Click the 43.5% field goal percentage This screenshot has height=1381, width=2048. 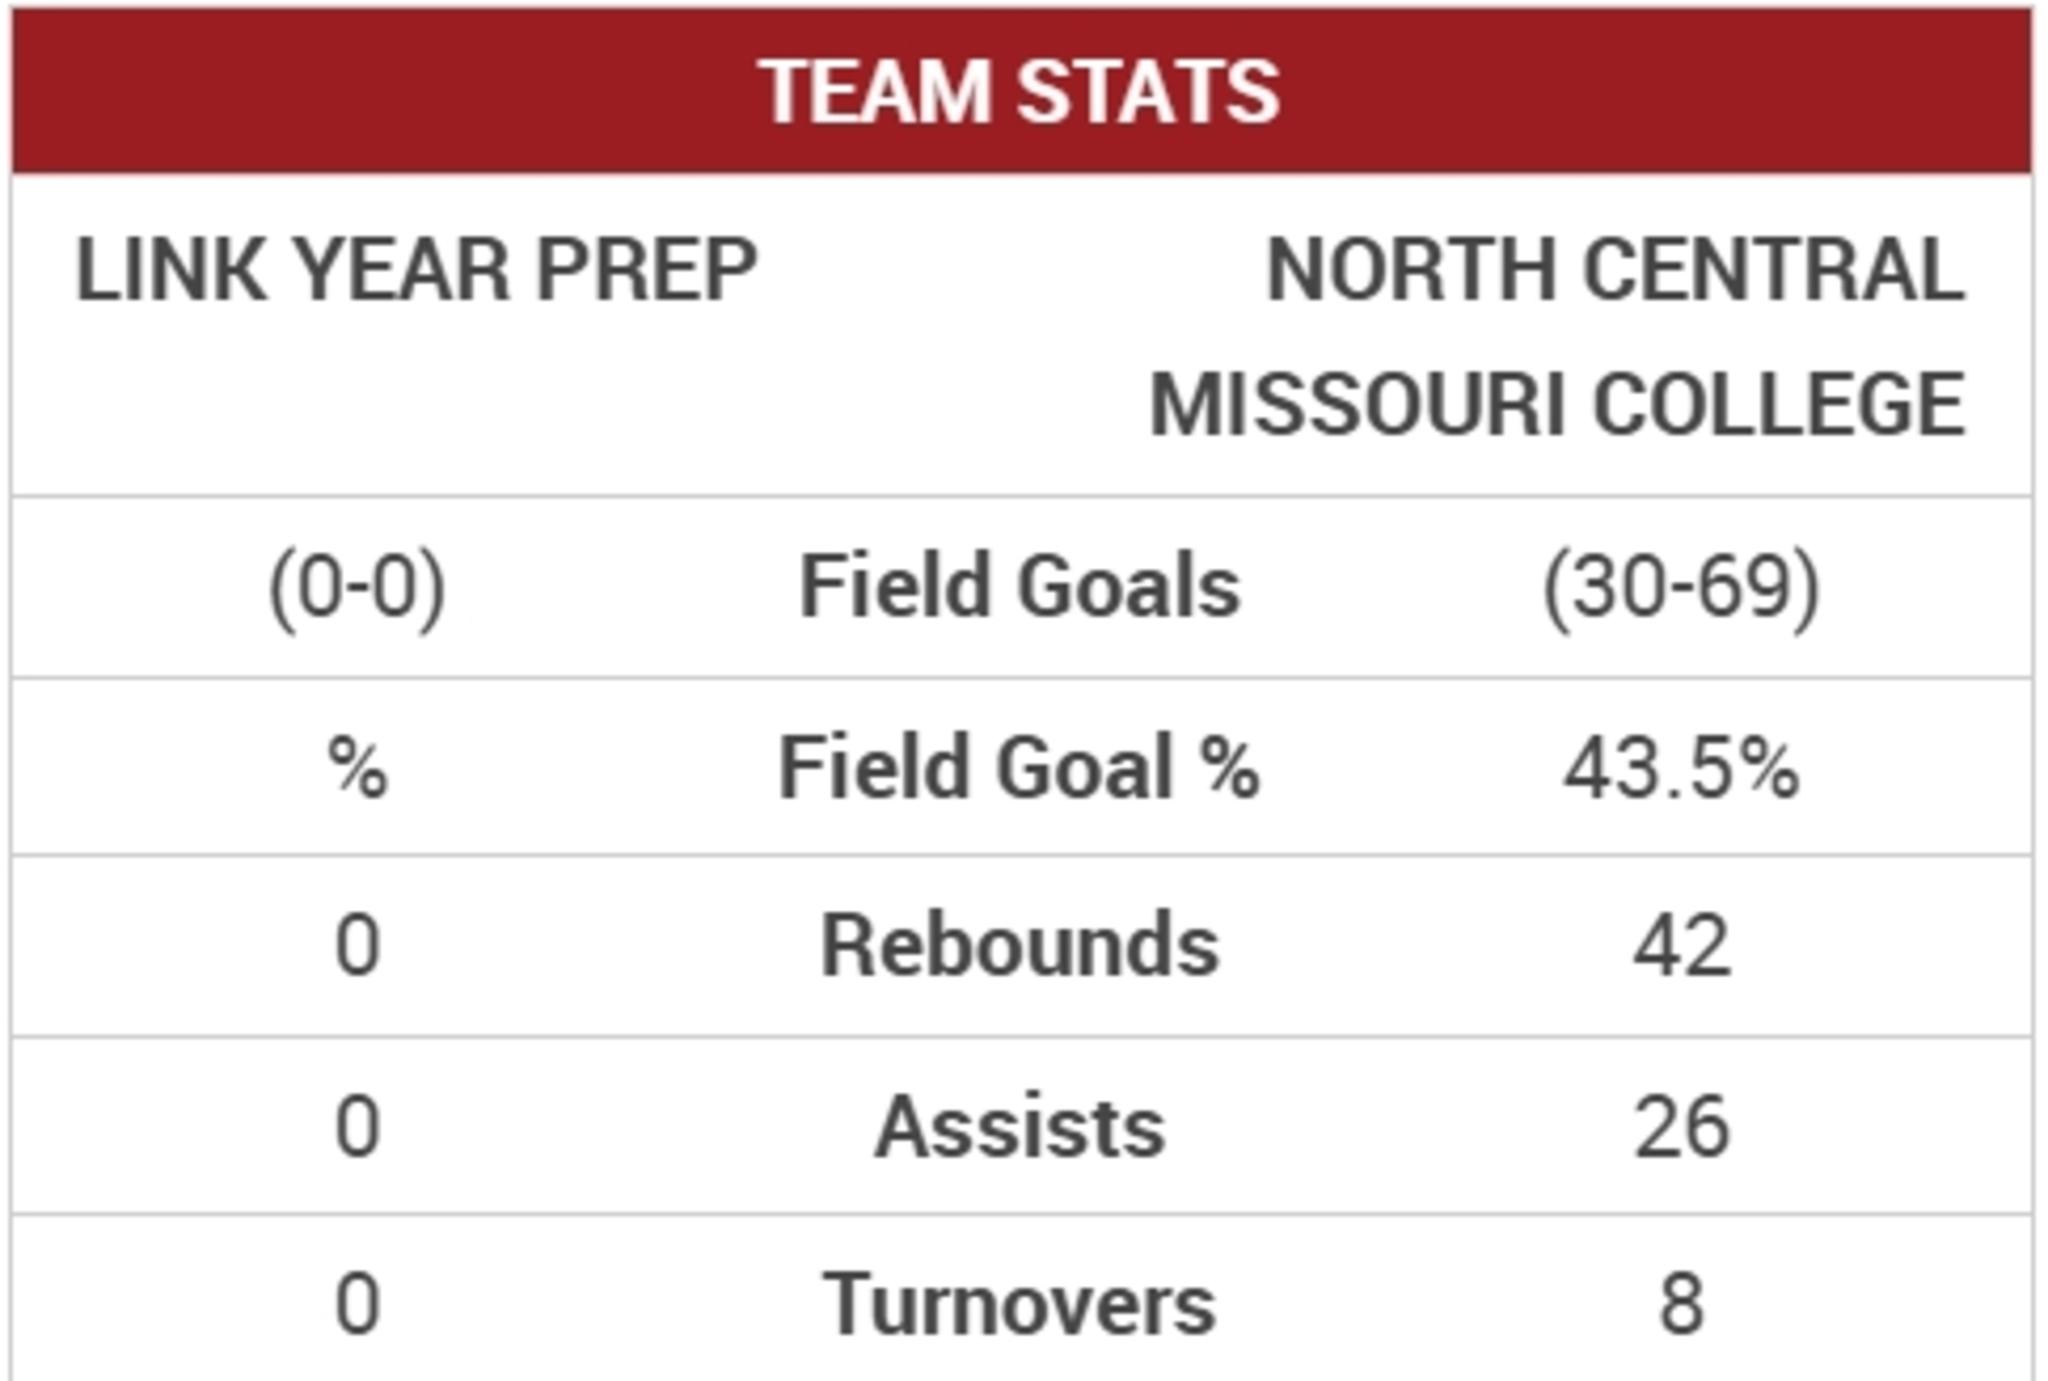pyautogui.click(x=1681, y=769)
